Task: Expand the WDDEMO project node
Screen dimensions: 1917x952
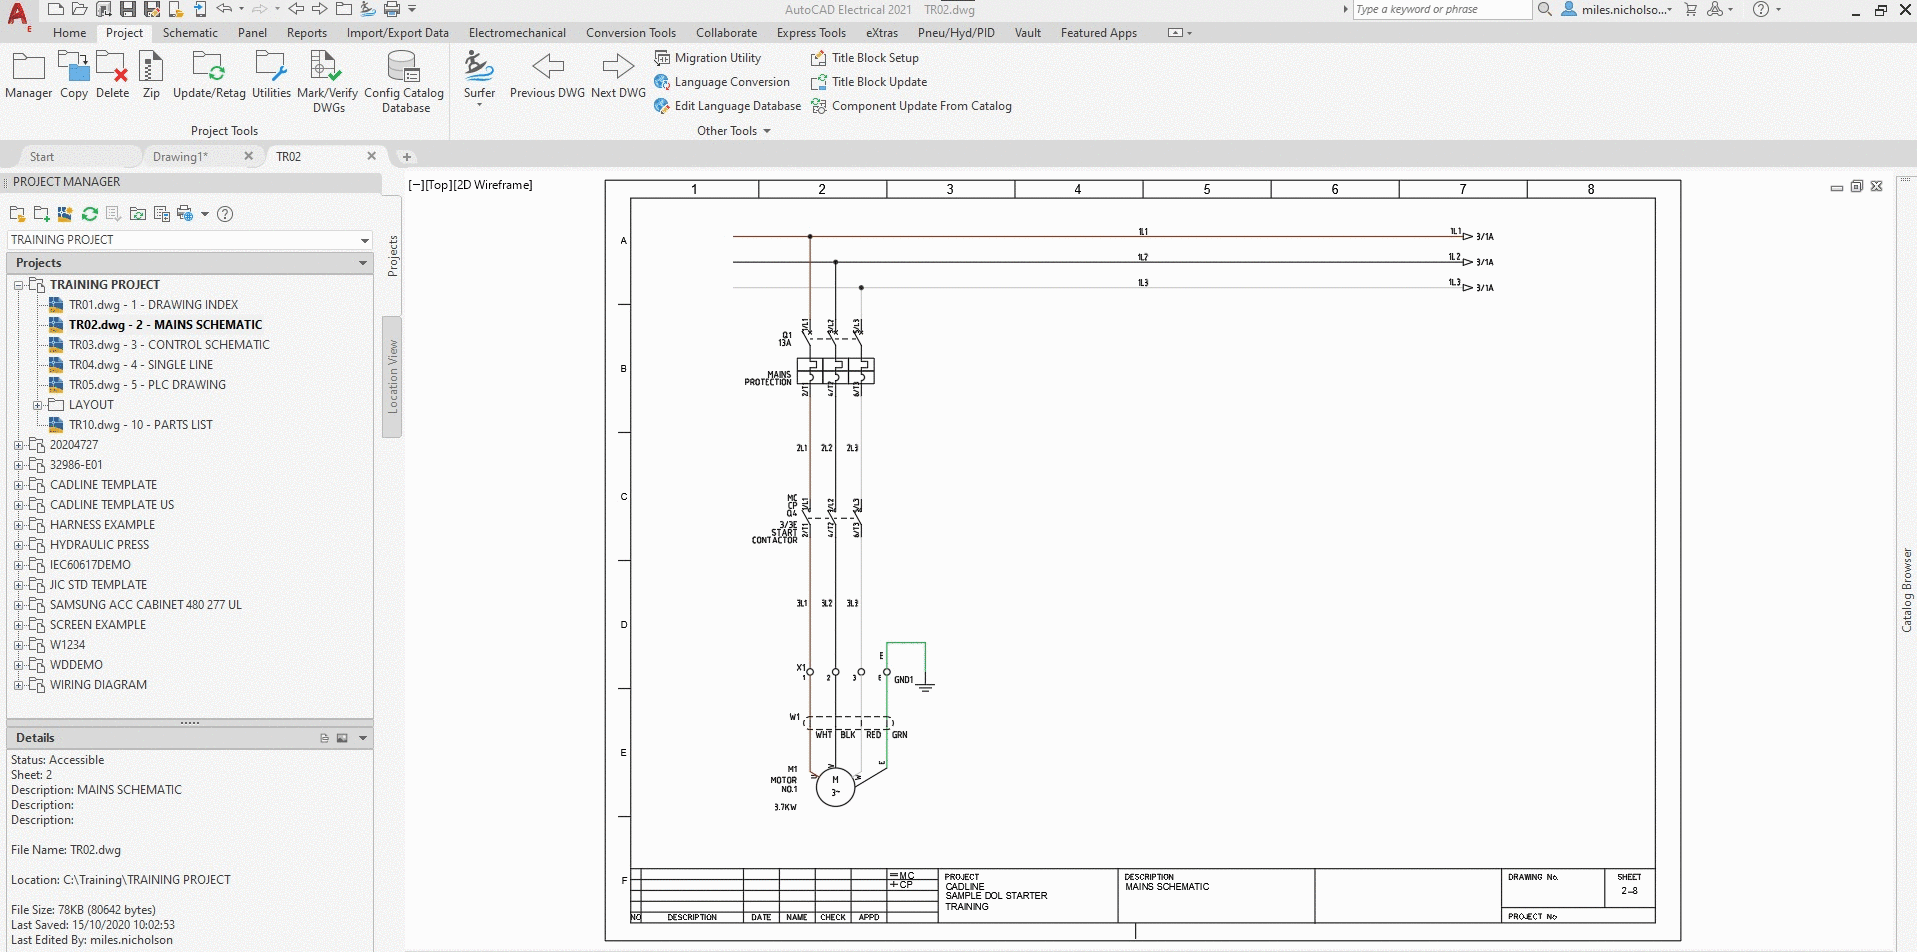Action: click(x=18, y=665)
